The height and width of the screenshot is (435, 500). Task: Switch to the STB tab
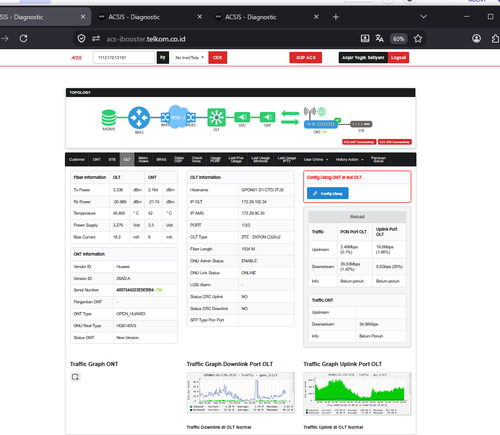click(112, 160)
